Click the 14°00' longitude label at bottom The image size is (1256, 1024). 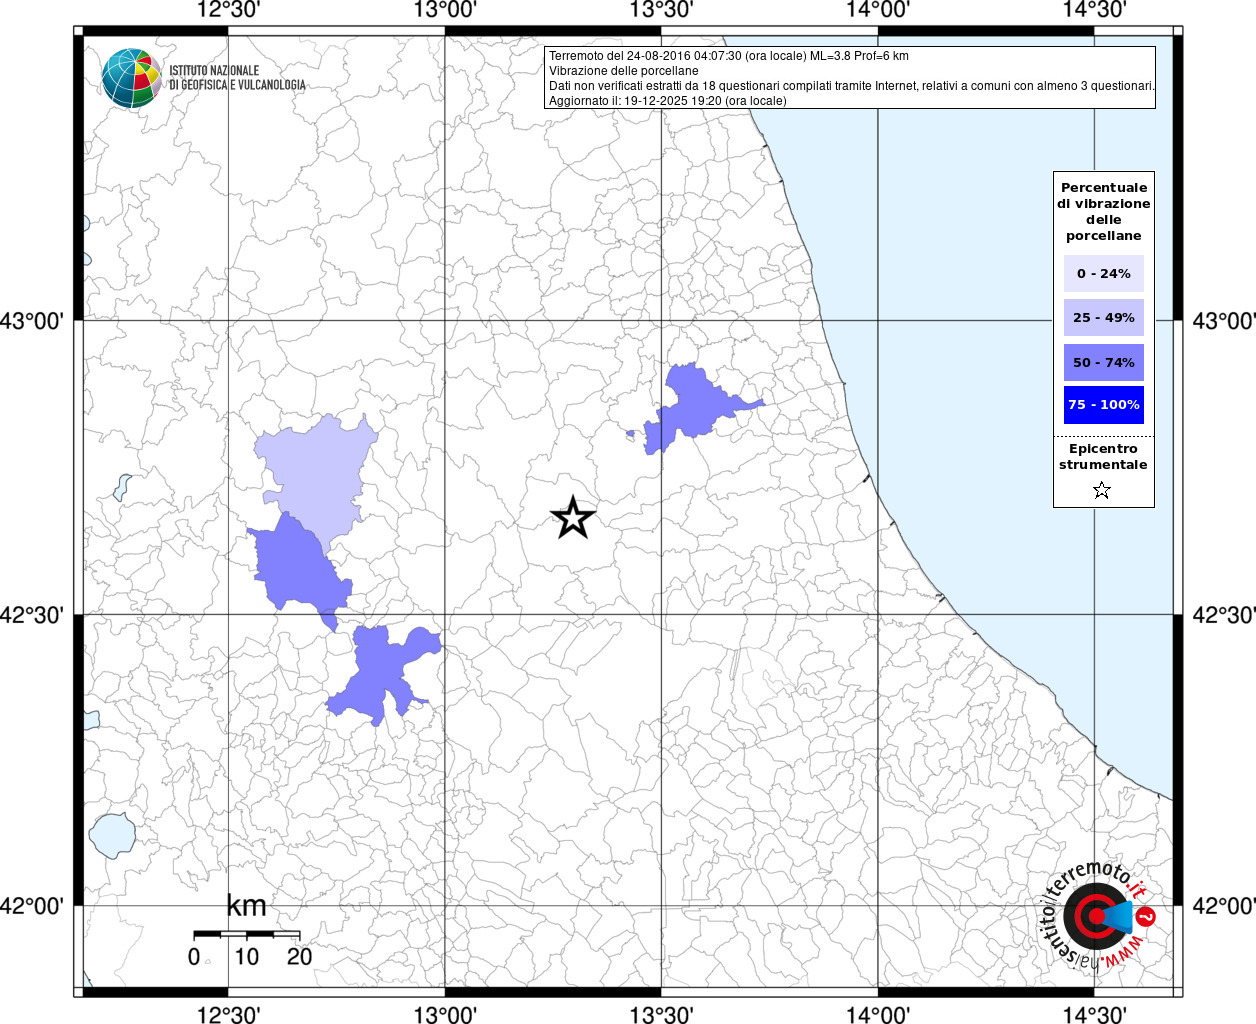point(877,1014)
